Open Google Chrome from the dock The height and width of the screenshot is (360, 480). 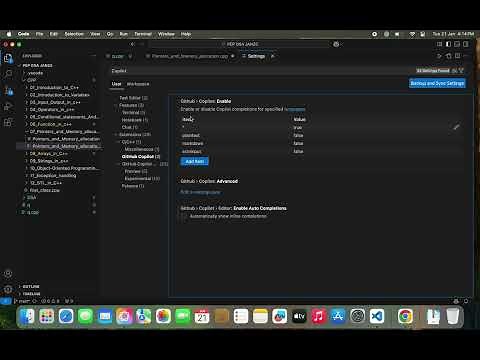(405, 316)
